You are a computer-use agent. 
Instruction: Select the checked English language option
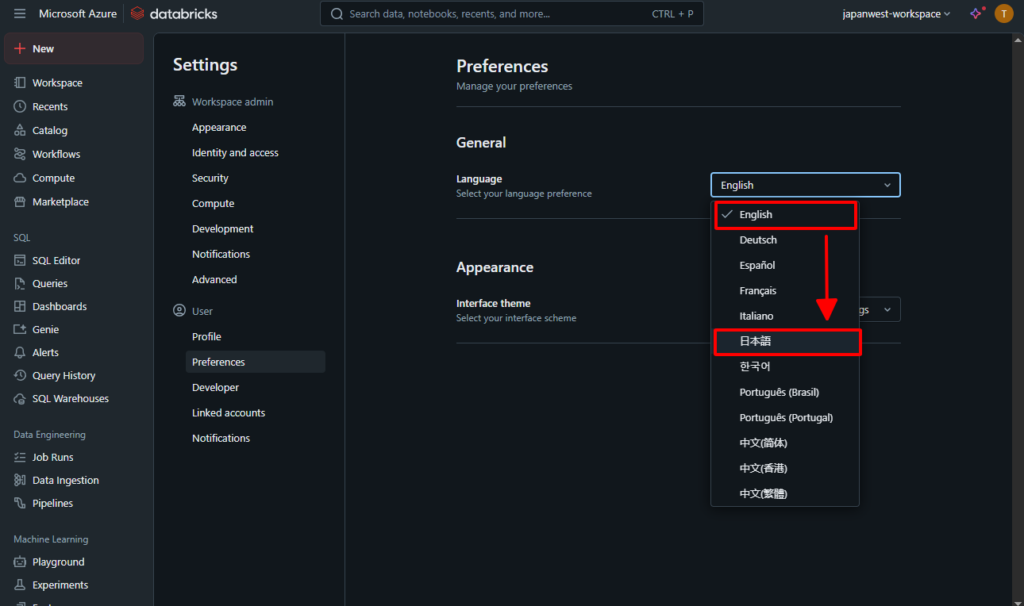(x=785, y=215)
